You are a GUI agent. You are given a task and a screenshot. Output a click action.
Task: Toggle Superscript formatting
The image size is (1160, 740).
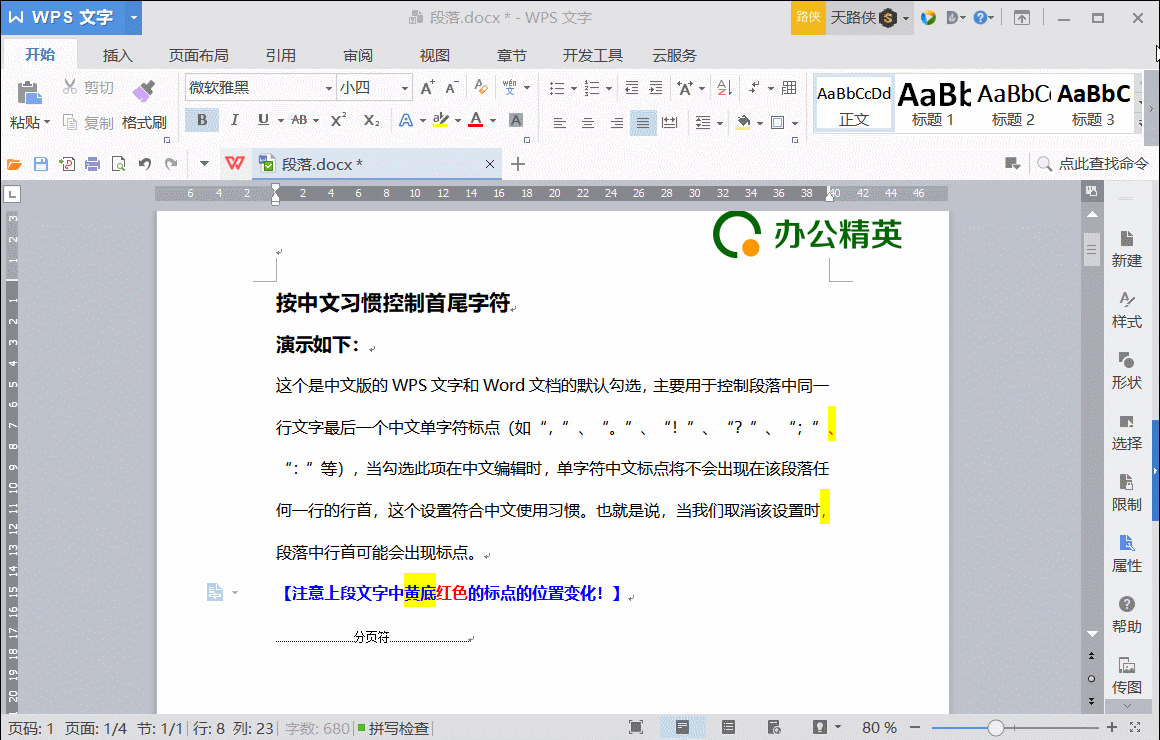point(338,120)
